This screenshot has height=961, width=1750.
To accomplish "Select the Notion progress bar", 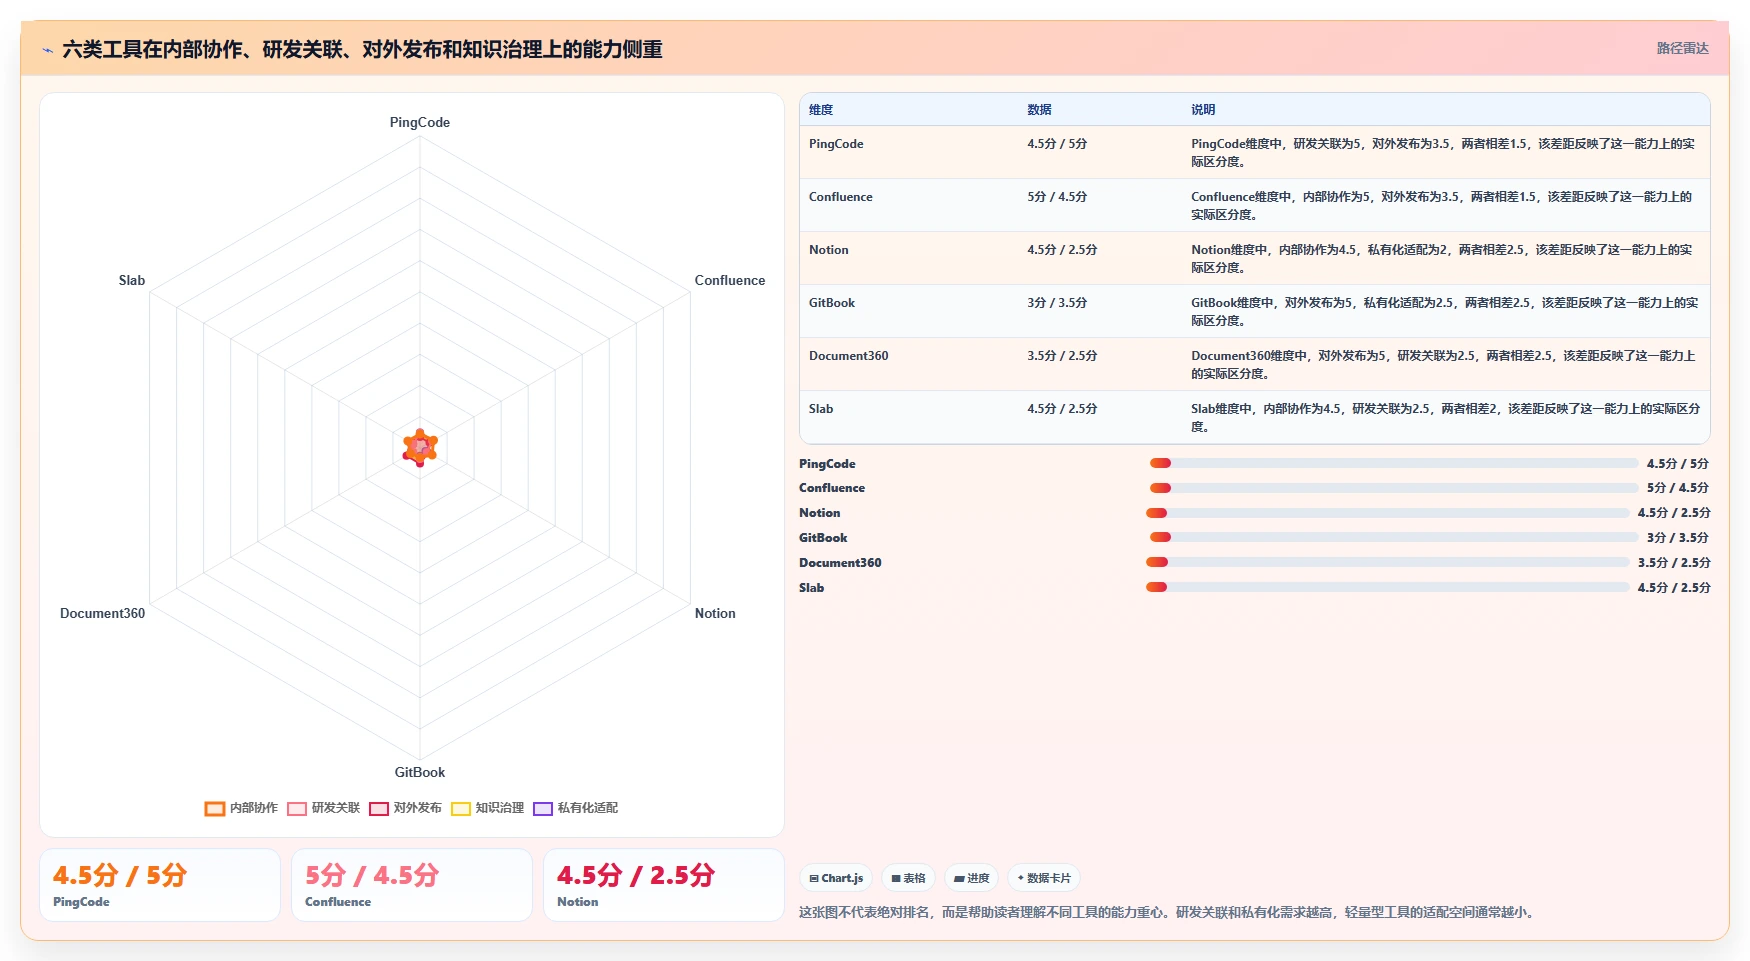I will pos(1388,513).
